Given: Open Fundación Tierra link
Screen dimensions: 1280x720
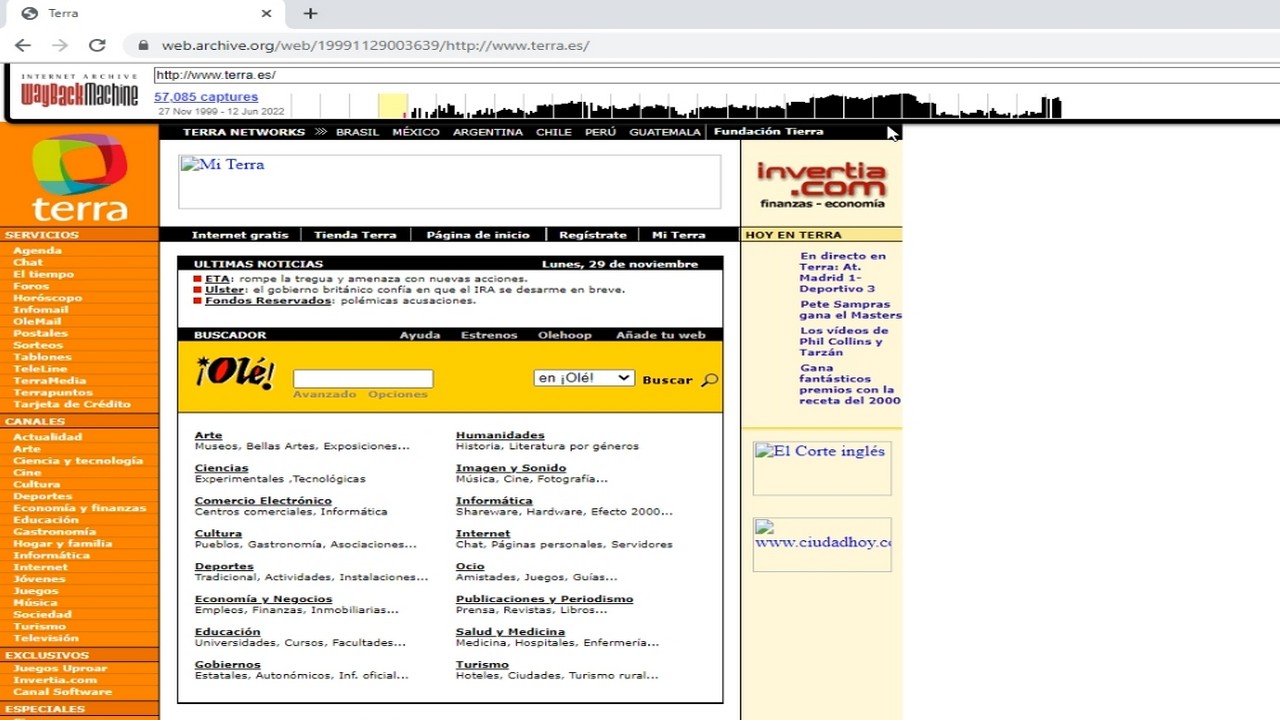Looking at the screenshot, I should click(x=769, y=132).
